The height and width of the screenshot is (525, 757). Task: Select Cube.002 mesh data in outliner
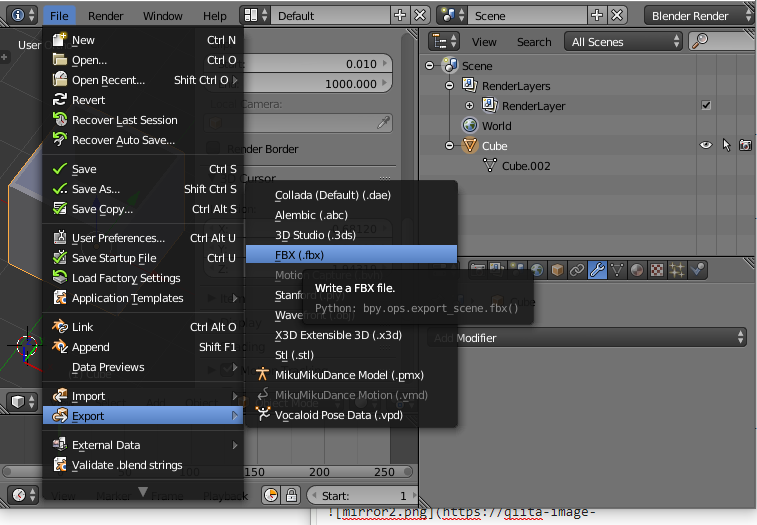526,166
